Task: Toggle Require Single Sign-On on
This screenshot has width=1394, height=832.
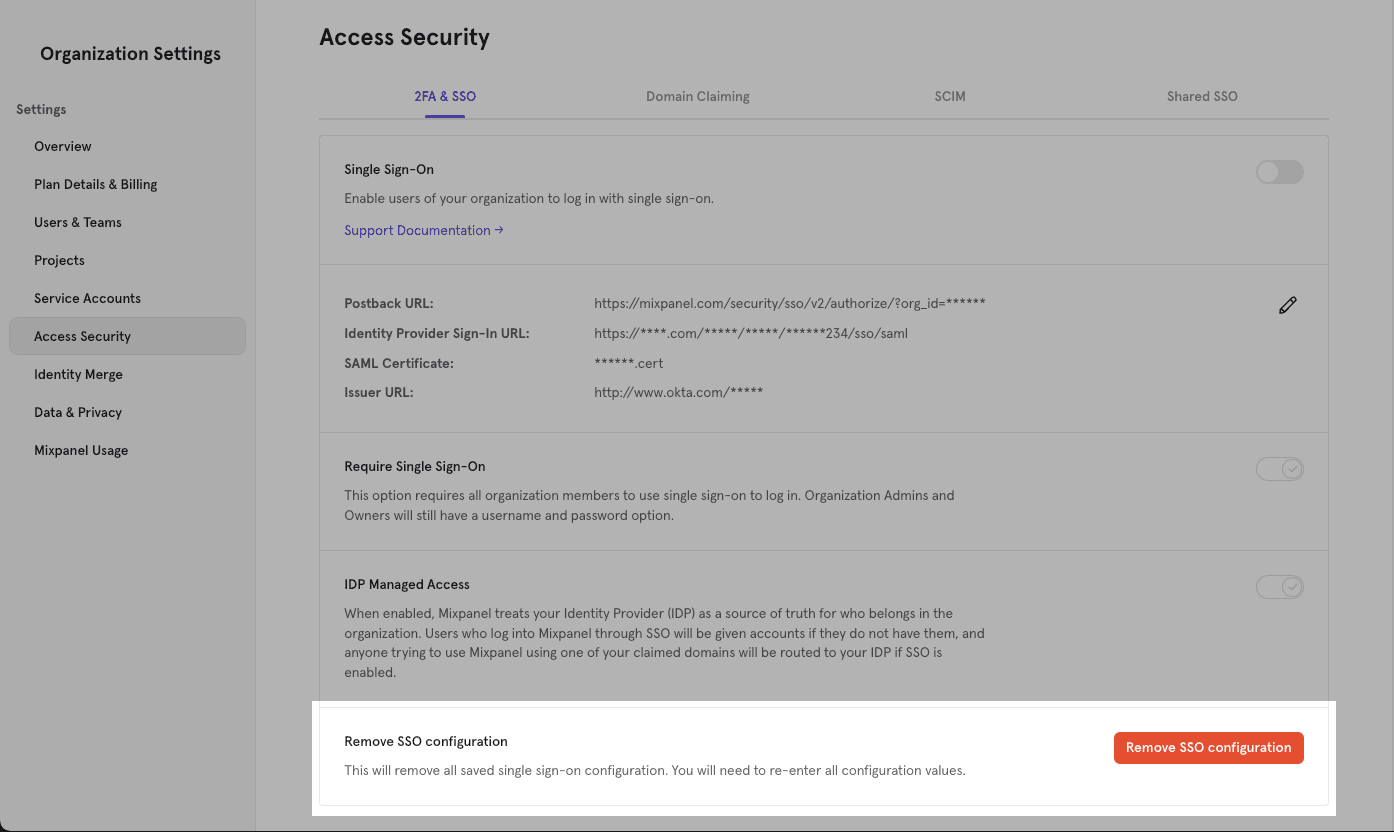Action: coord(1279,468)
